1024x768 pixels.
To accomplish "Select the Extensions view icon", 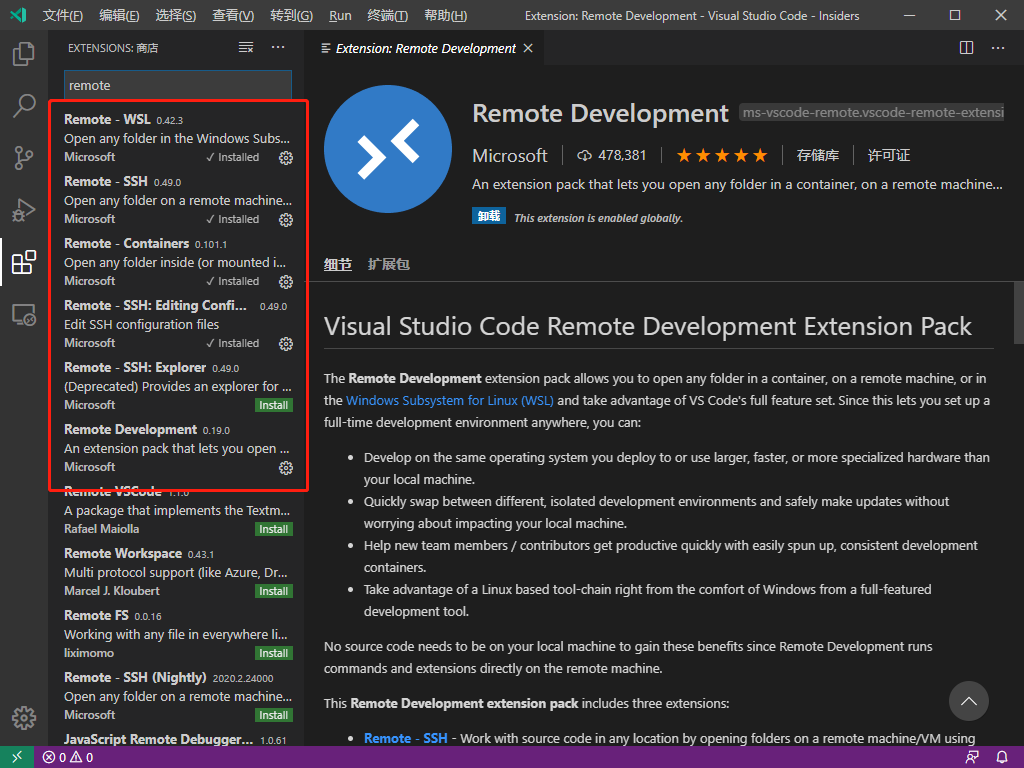I will click(24, 263).
